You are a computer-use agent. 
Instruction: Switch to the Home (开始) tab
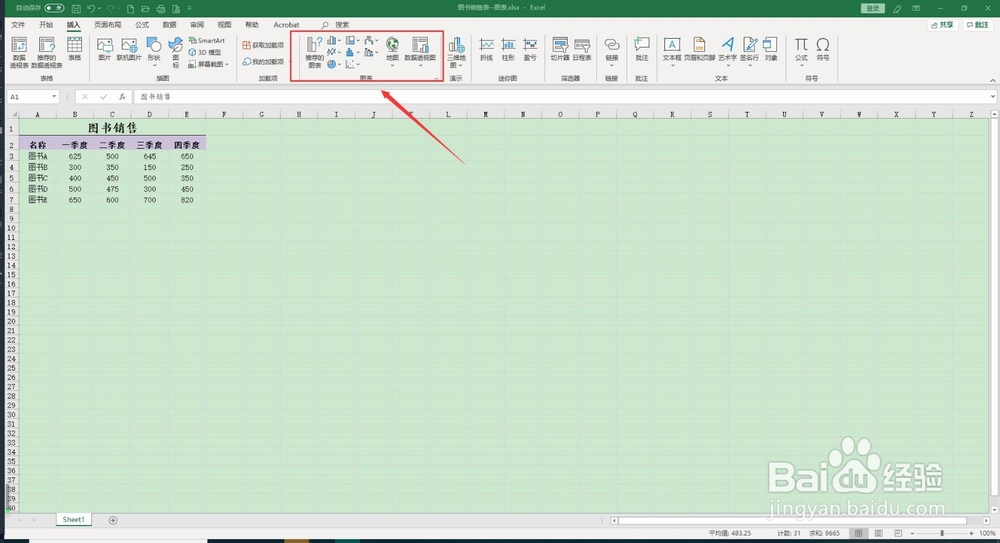coord(46,25)
